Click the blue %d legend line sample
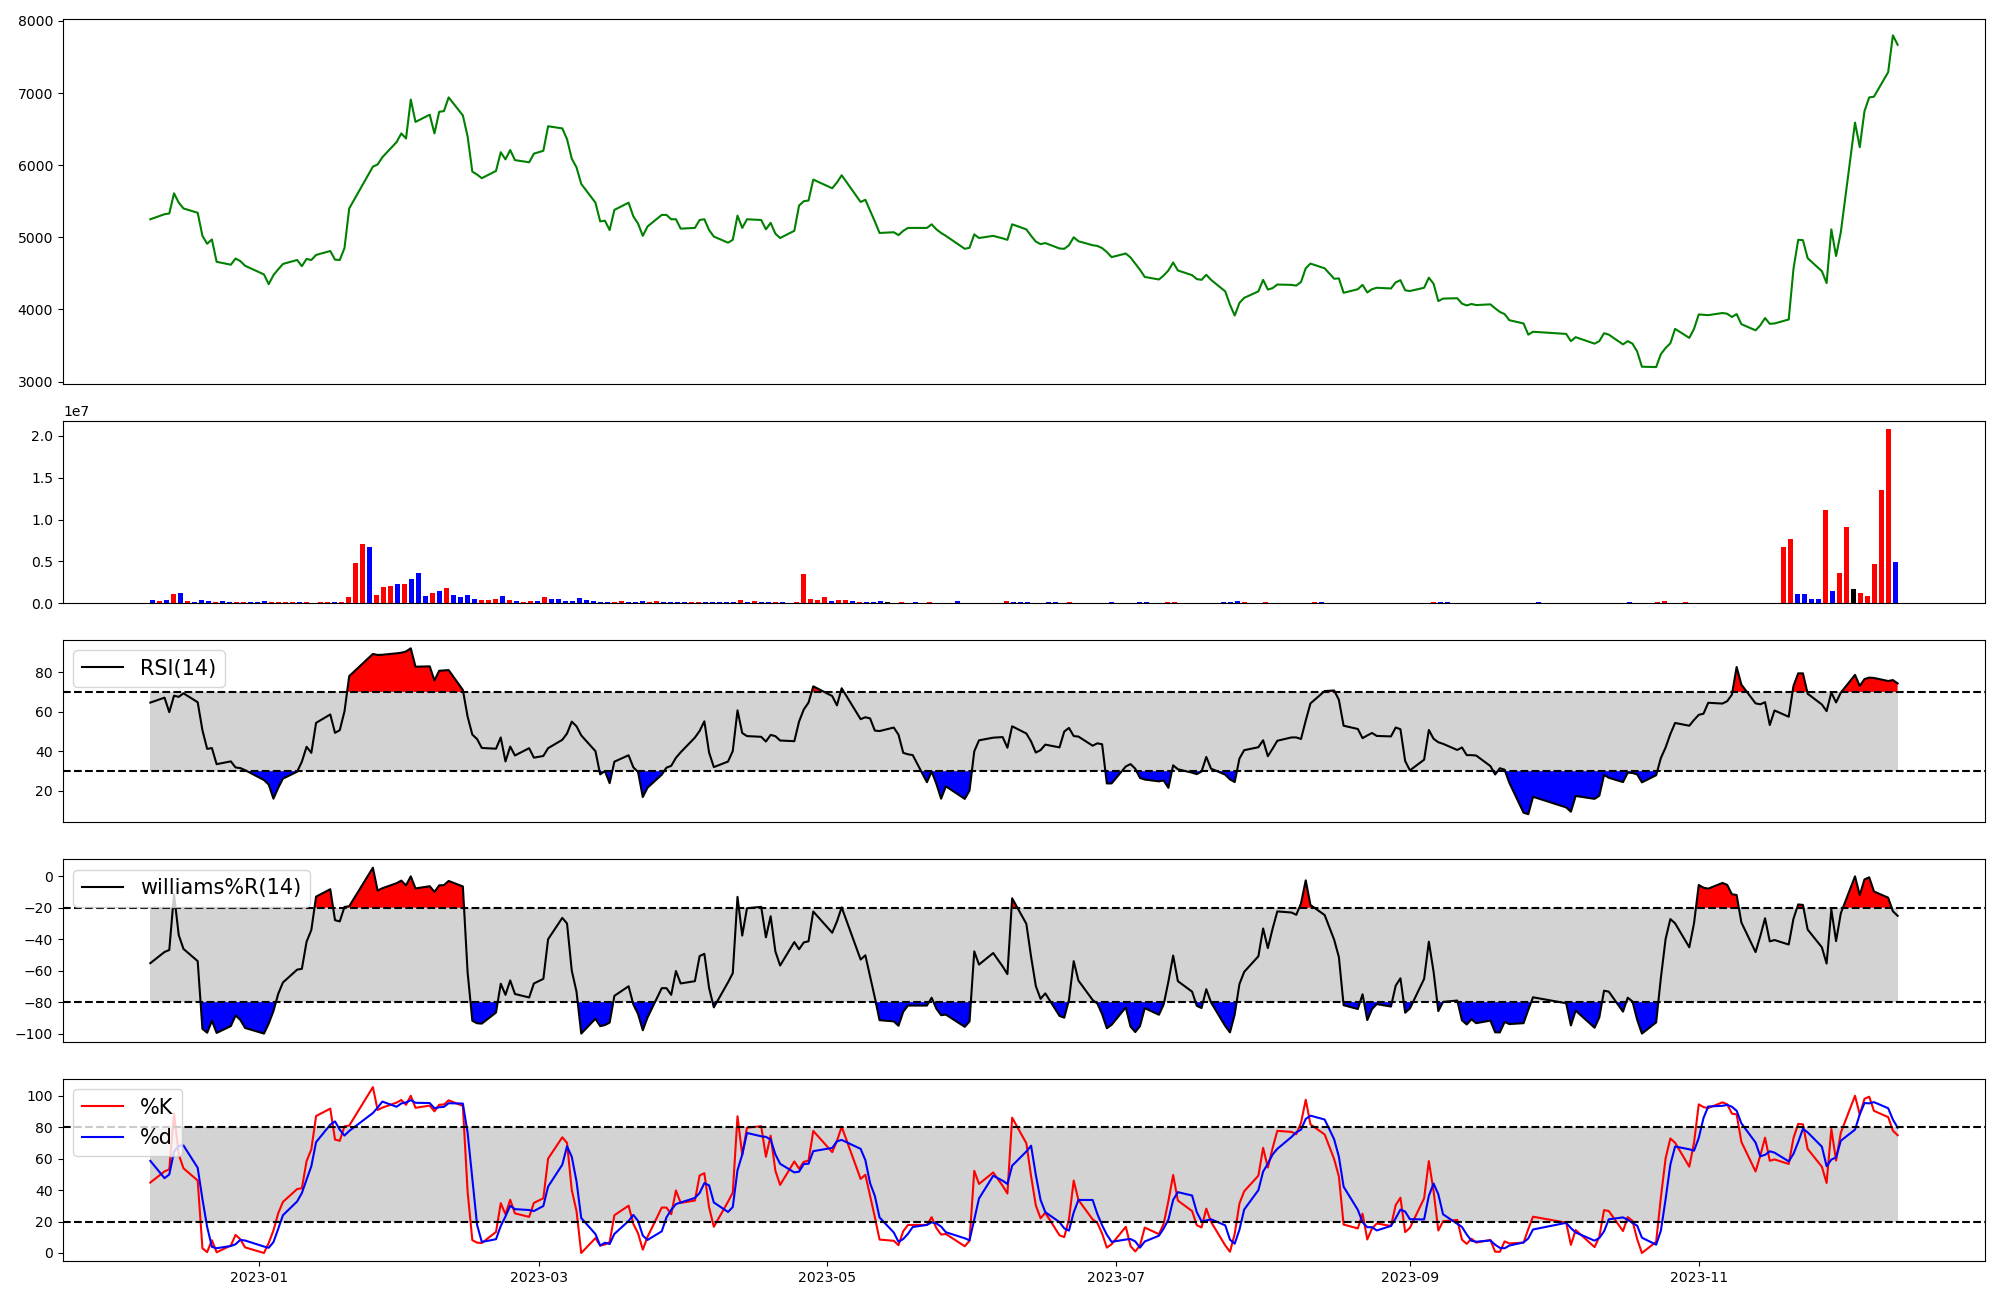The width and height of the screenshot is (2000, 1300). click(103, 1137)
